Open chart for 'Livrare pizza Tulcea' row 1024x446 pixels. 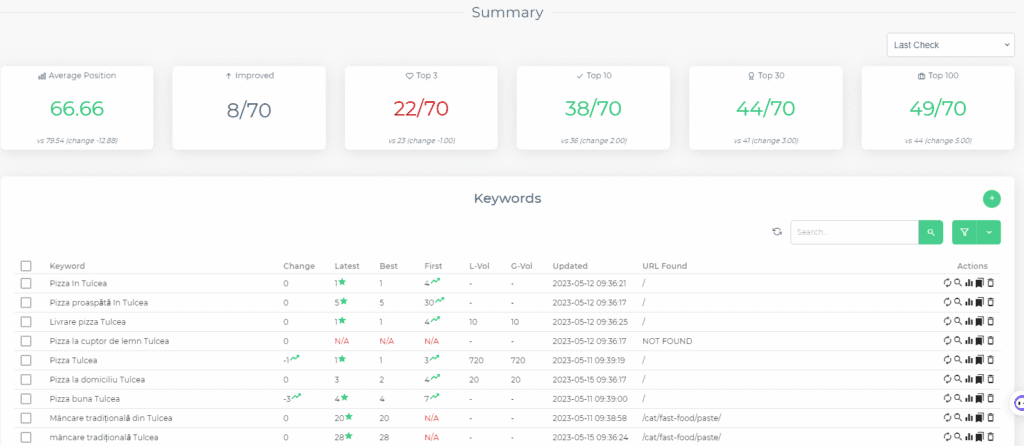(969, 321)
